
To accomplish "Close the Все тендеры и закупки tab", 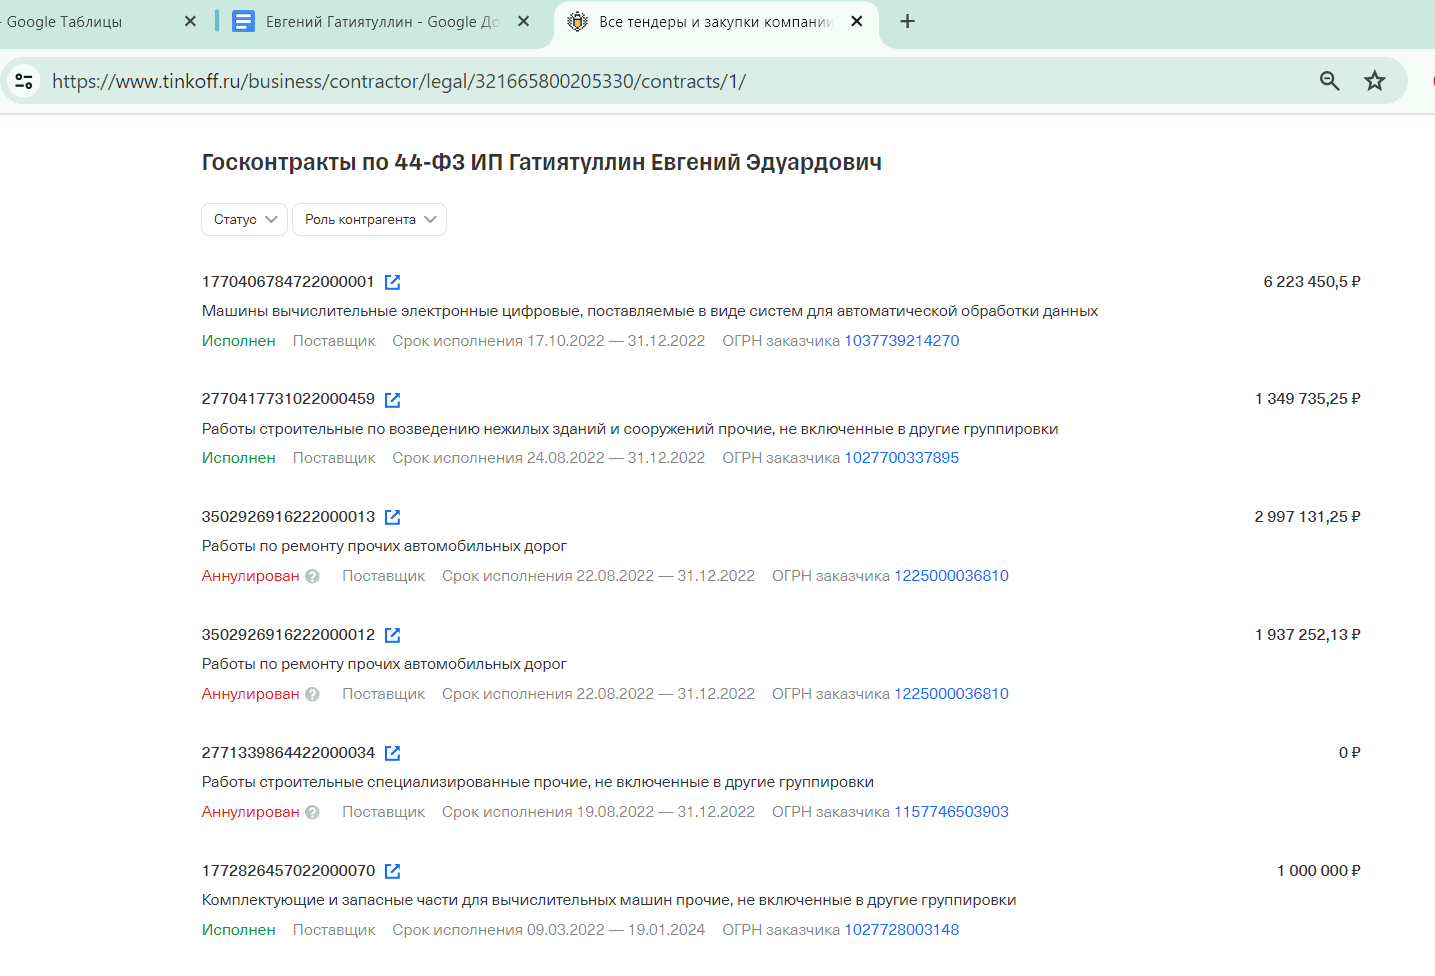I will [856, 21].
